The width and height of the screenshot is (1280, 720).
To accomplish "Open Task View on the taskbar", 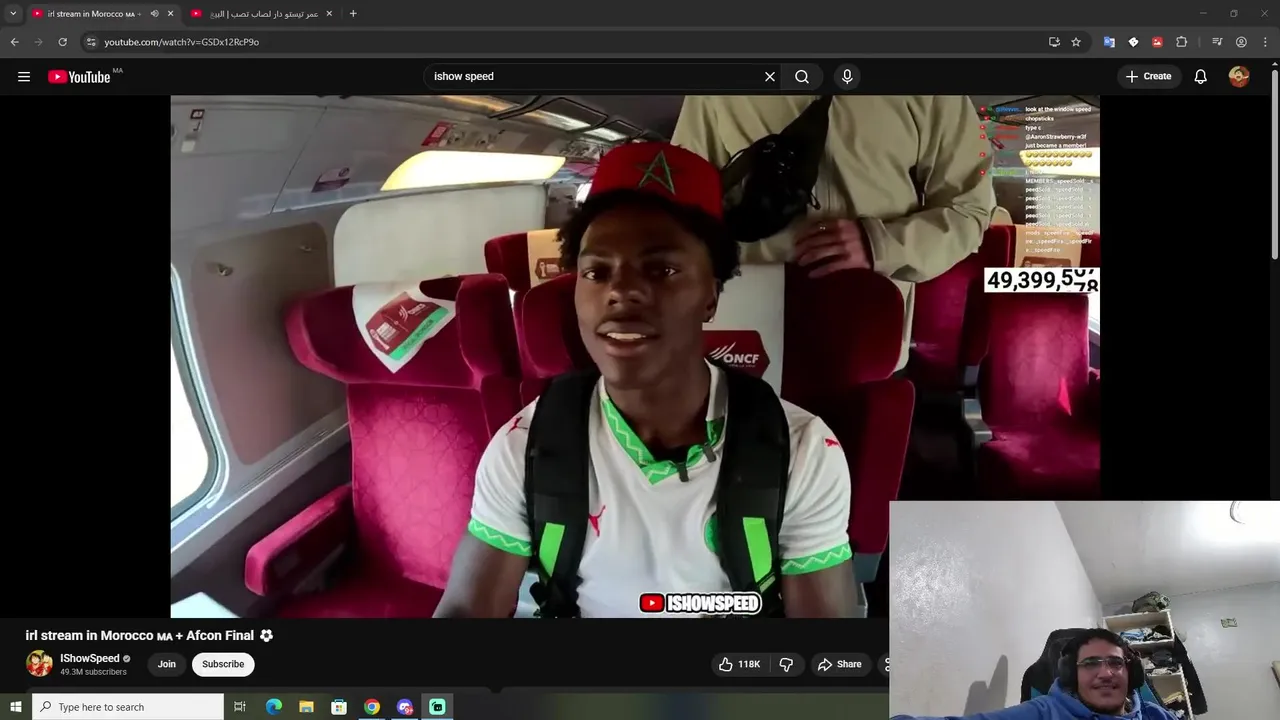I will [x=240, y=707].
